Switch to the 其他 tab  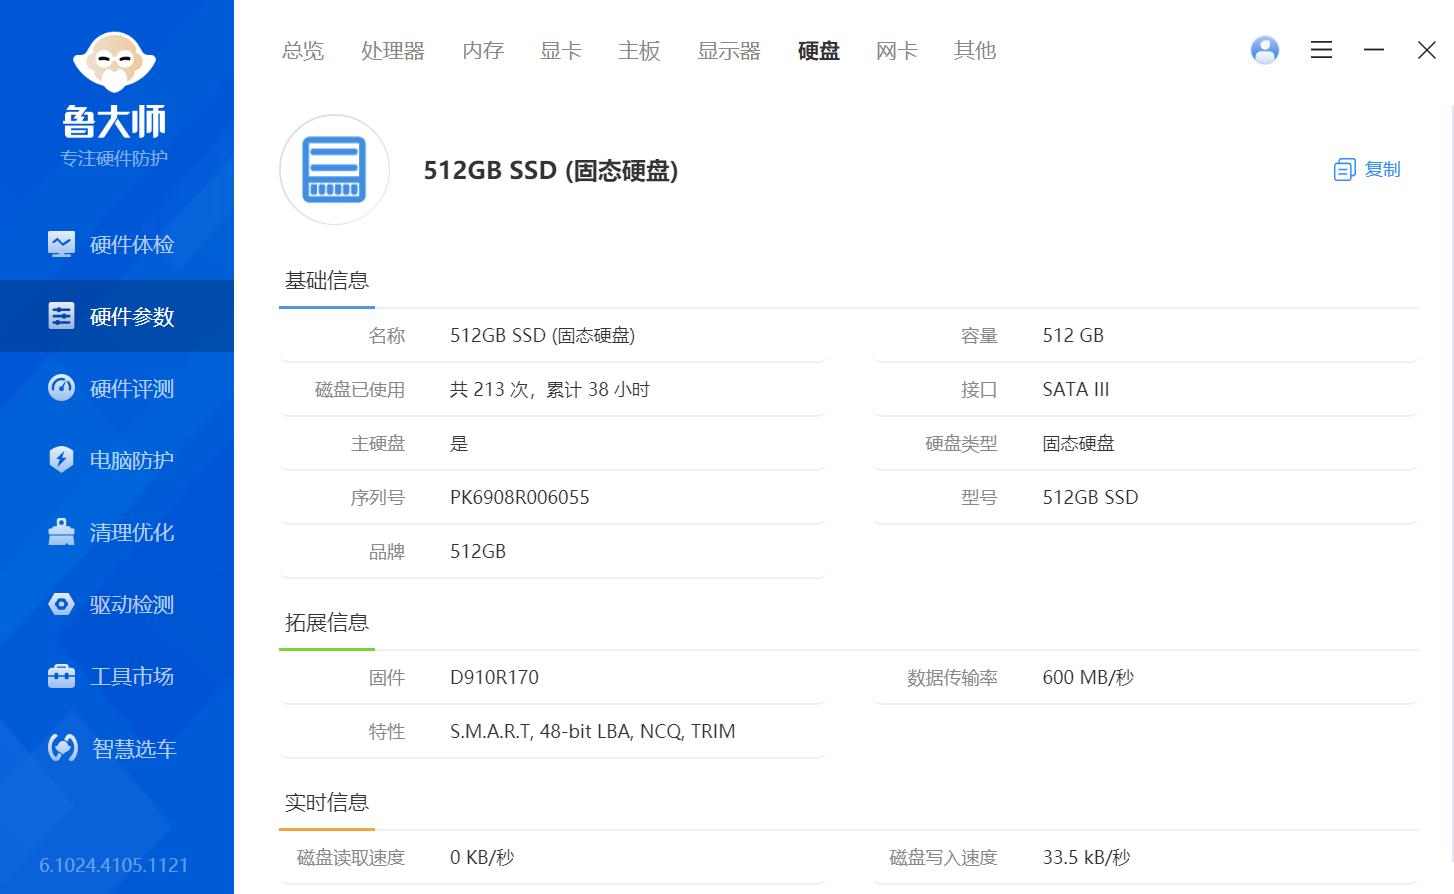click(x=975, y=51)
